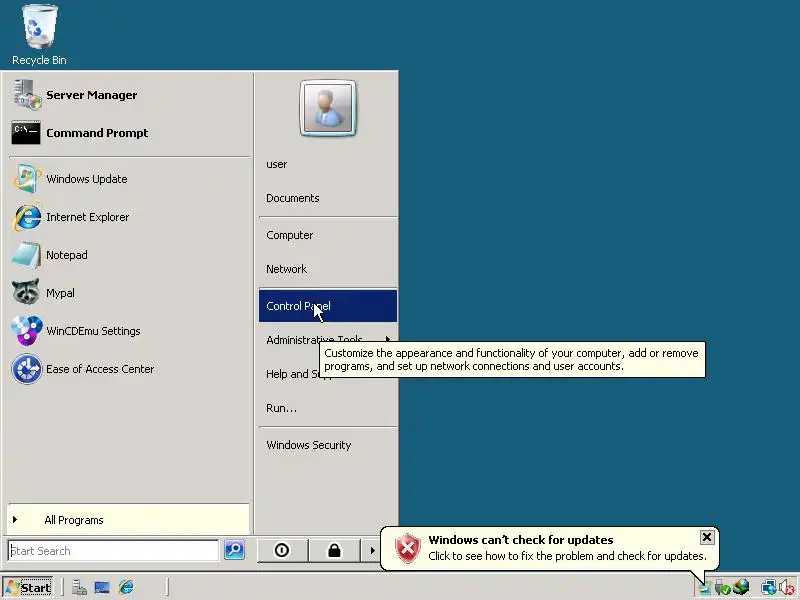The width and height of the screenshot is (800, 600).
Task: Open the user personal folder
Action: click(x=328, y=164)
